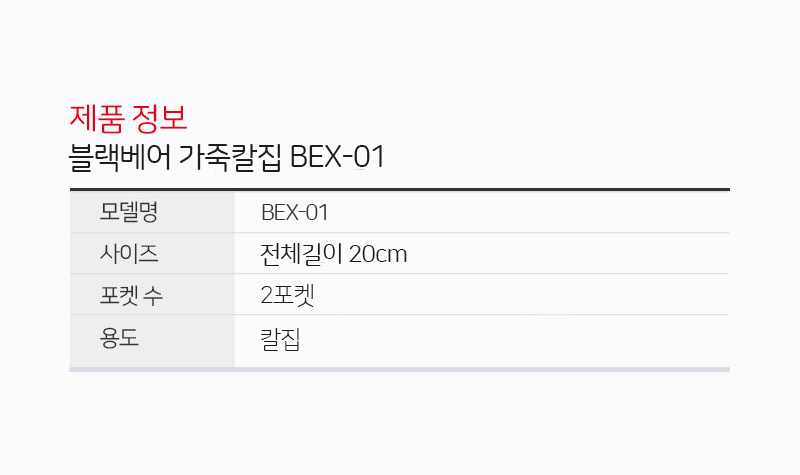
Task: Click the 용도 label cell
Action: click(x=152, y=340)
